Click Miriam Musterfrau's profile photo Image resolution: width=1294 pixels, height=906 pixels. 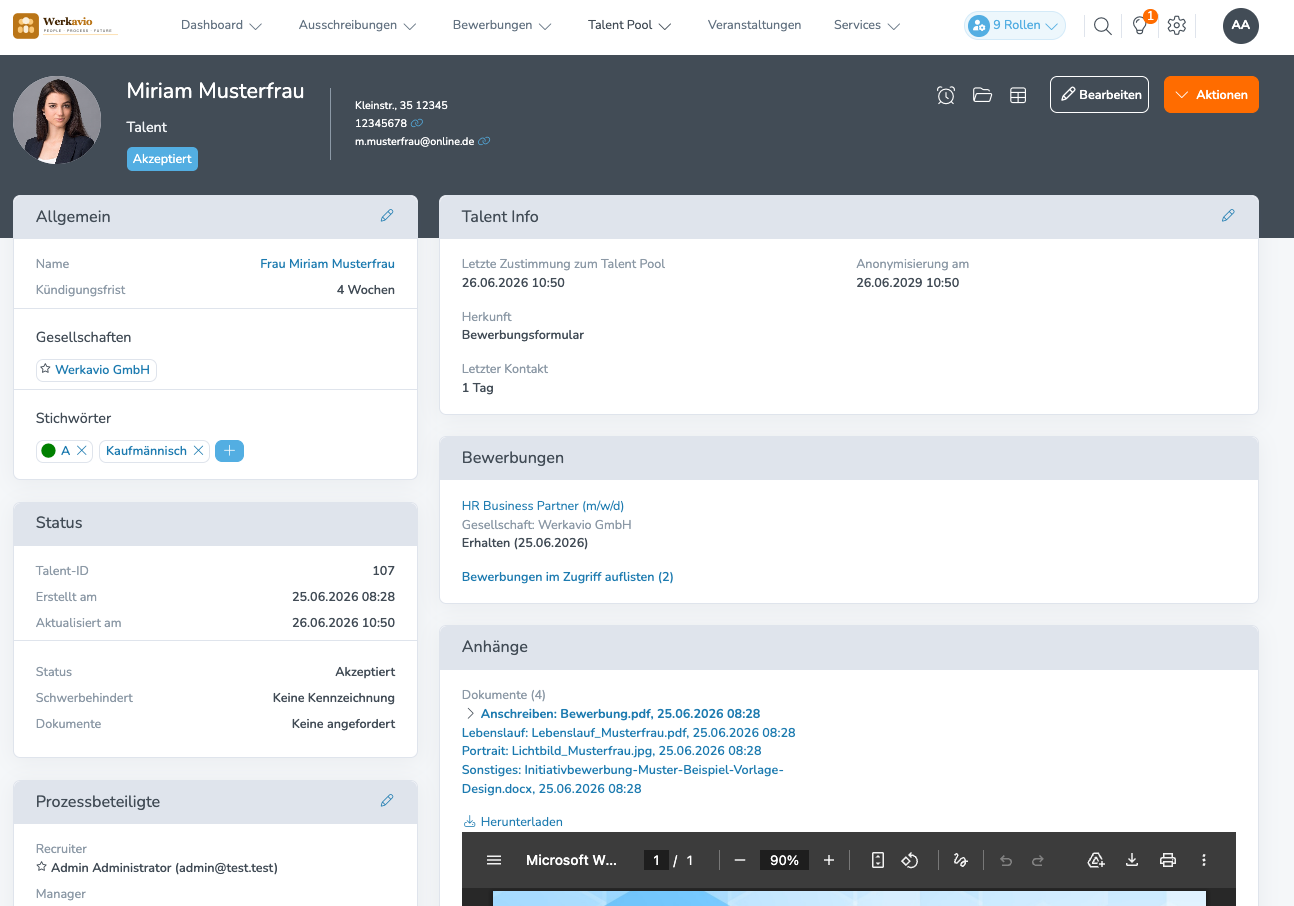57,120
